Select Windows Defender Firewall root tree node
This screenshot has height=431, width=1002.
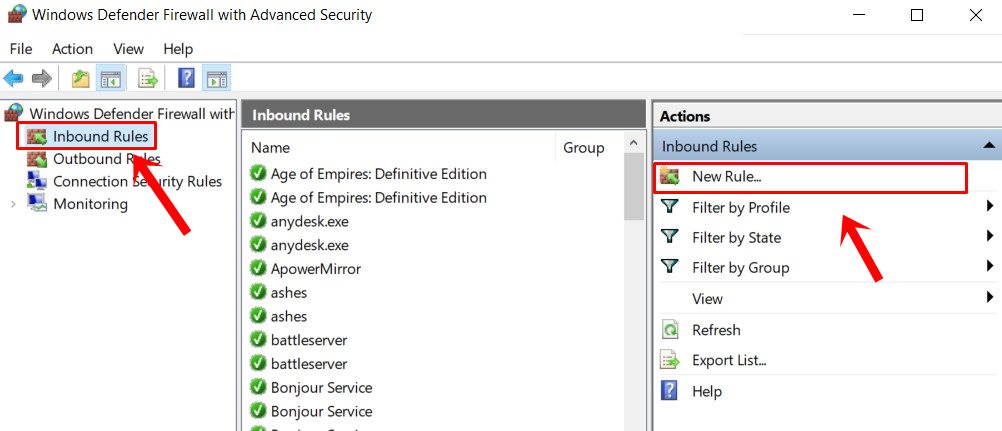click(132, 114)
